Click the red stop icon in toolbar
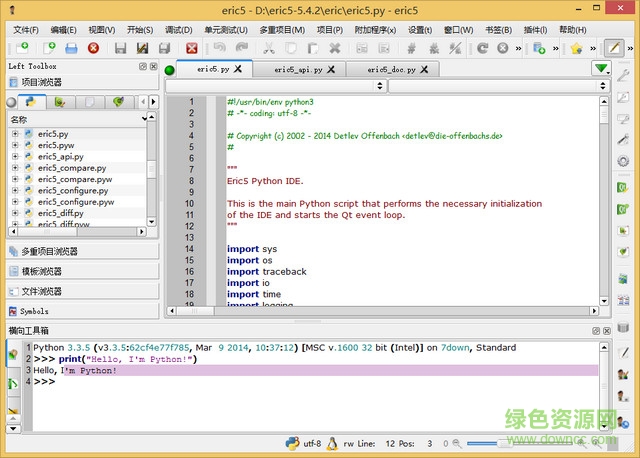640x458 pixels. (x=93, y=48)
